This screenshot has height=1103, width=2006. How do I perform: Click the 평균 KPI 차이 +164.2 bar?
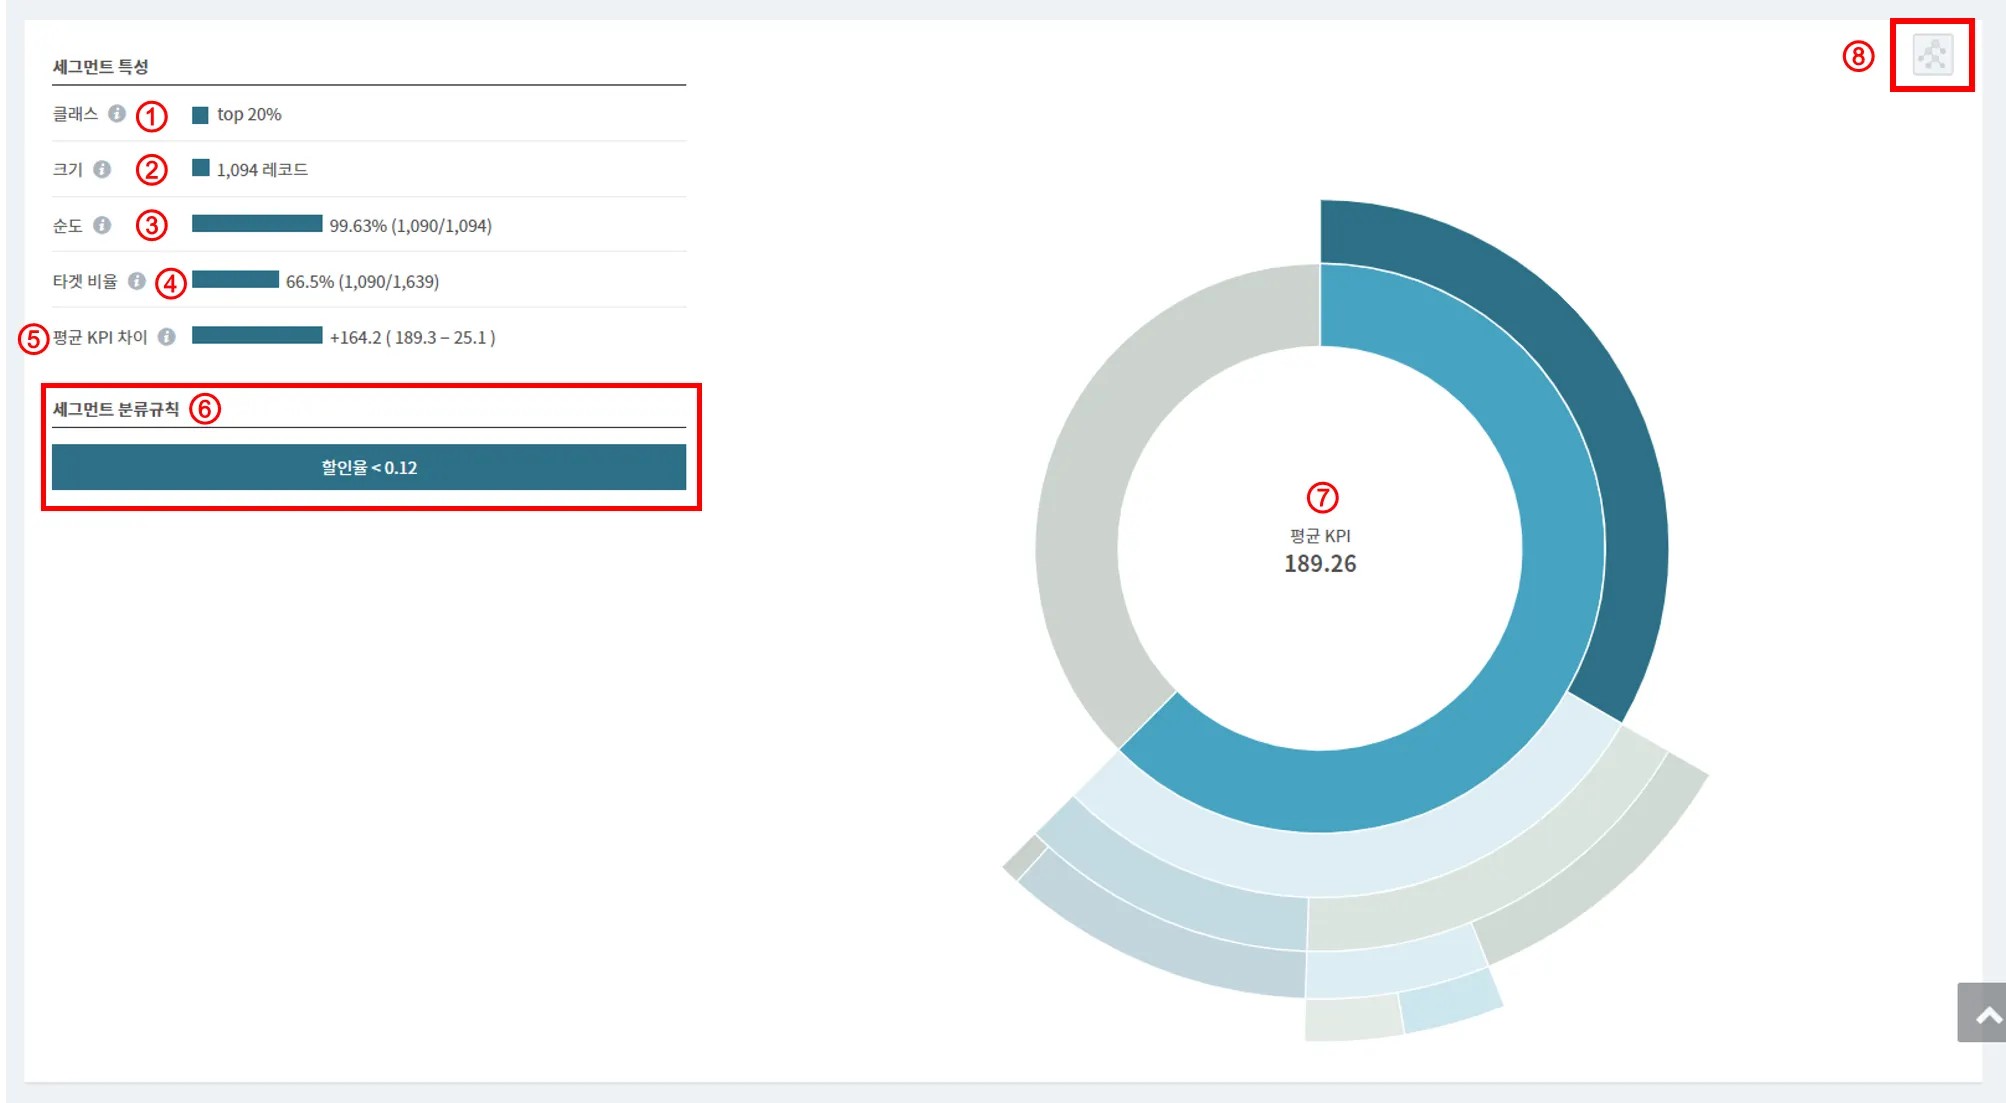click(257, 336)
